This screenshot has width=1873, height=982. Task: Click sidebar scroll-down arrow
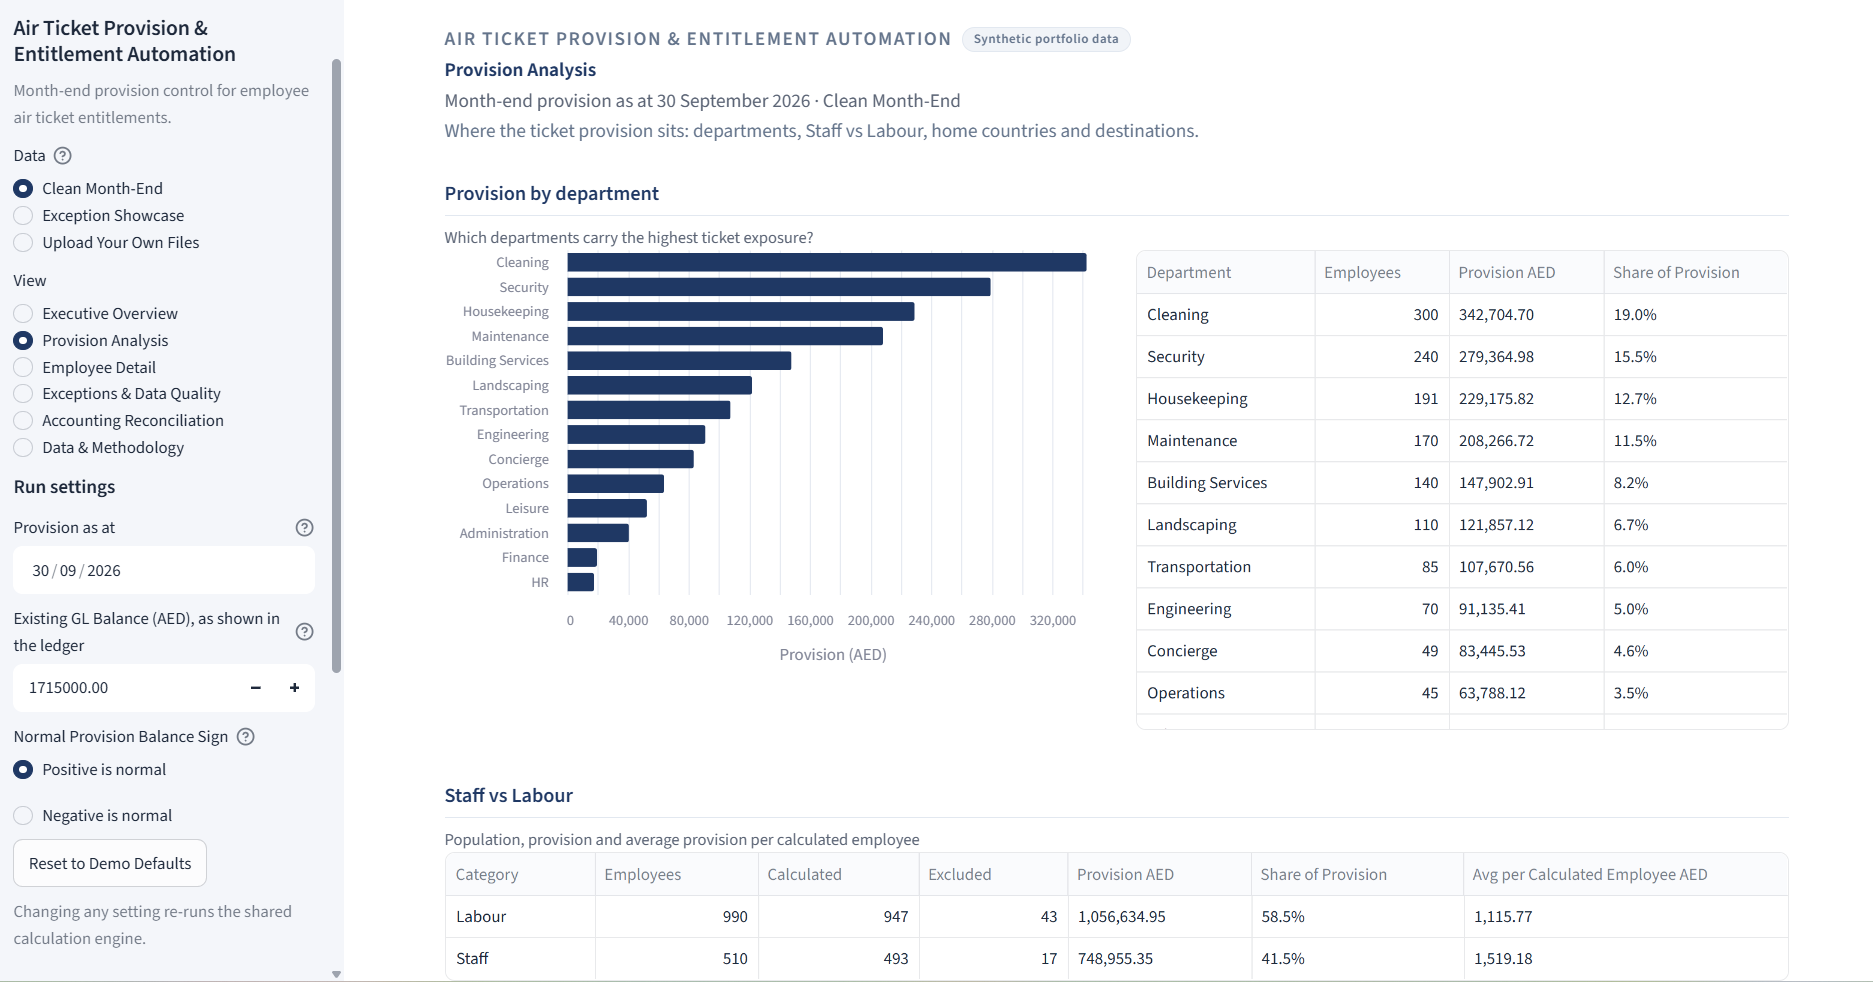pyautogui.click(x=336, y=974)
